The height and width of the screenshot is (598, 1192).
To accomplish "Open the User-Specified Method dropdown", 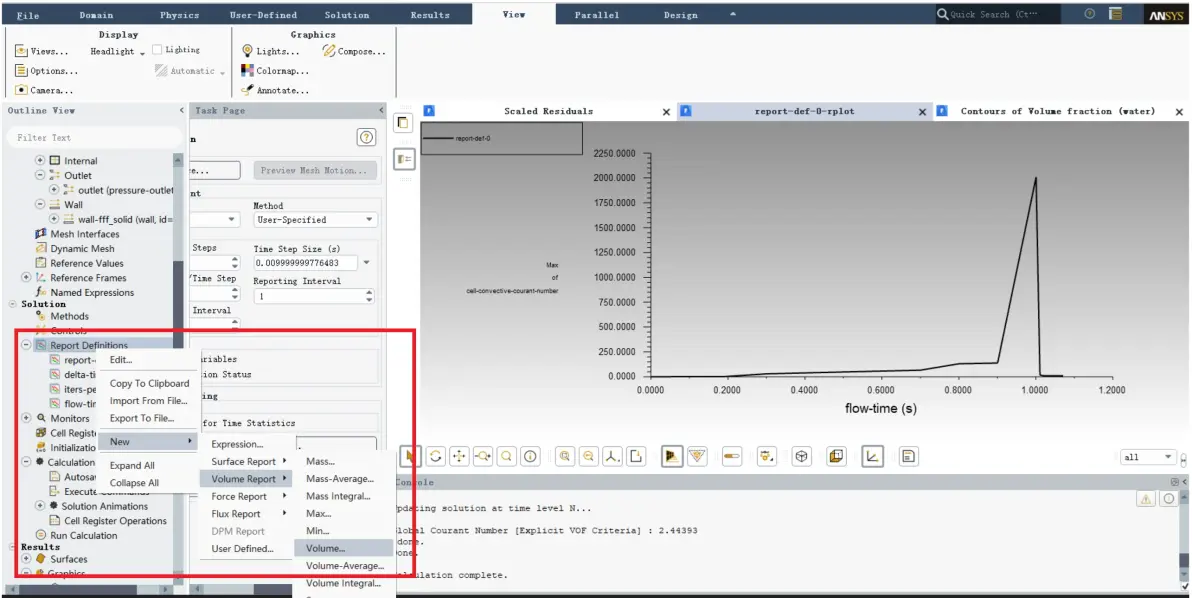I will pyautogui.click(x=315, y=220).
